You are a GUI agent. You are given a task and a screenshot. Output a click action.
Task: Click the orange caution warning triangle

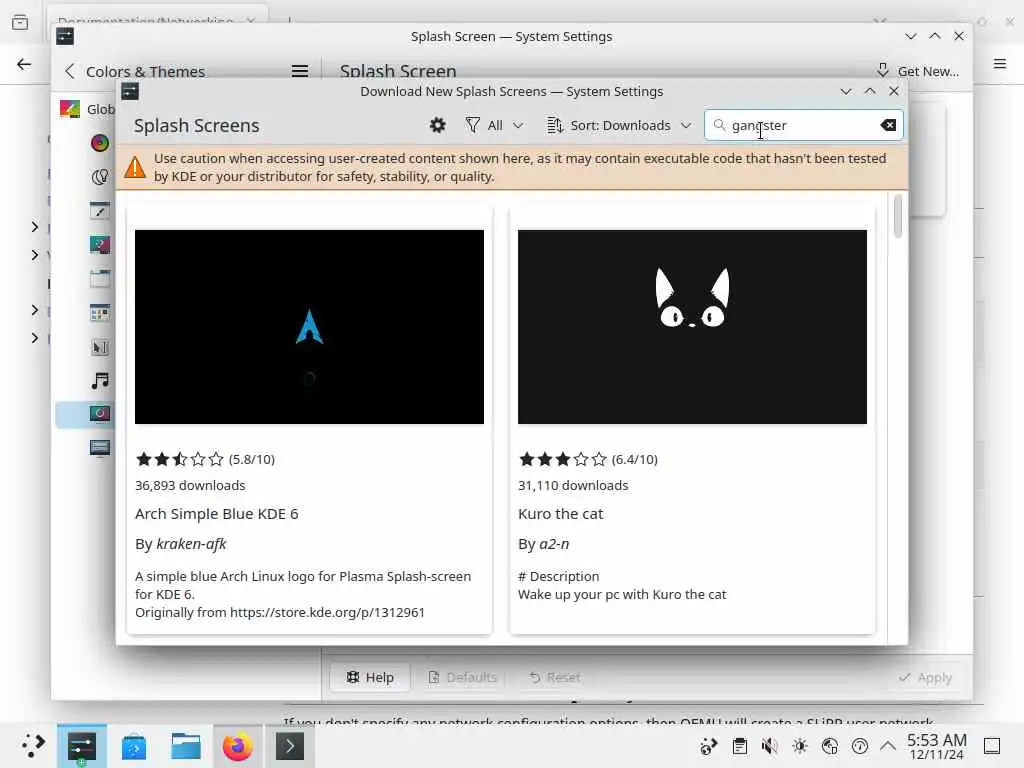coord(135,167)
